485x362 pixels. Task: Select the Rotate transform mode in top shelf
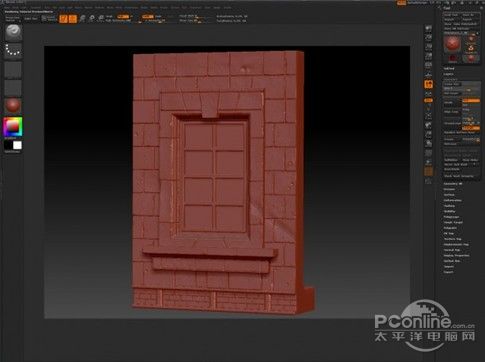[x=101, y=18]
